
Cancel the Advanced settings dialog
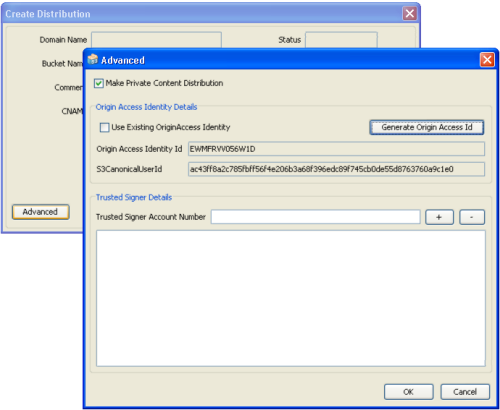[465, 392]
